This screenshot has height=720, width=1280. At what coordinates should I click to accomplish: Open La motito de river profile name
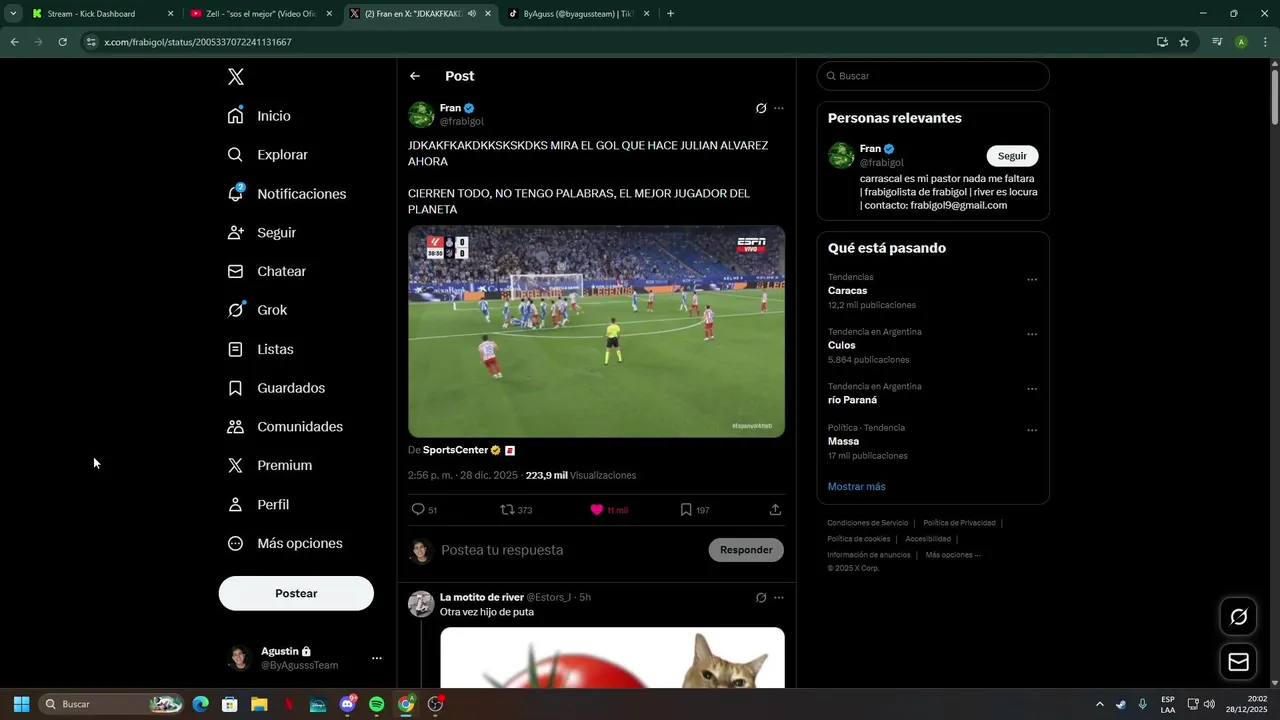(x=482, y=597)
